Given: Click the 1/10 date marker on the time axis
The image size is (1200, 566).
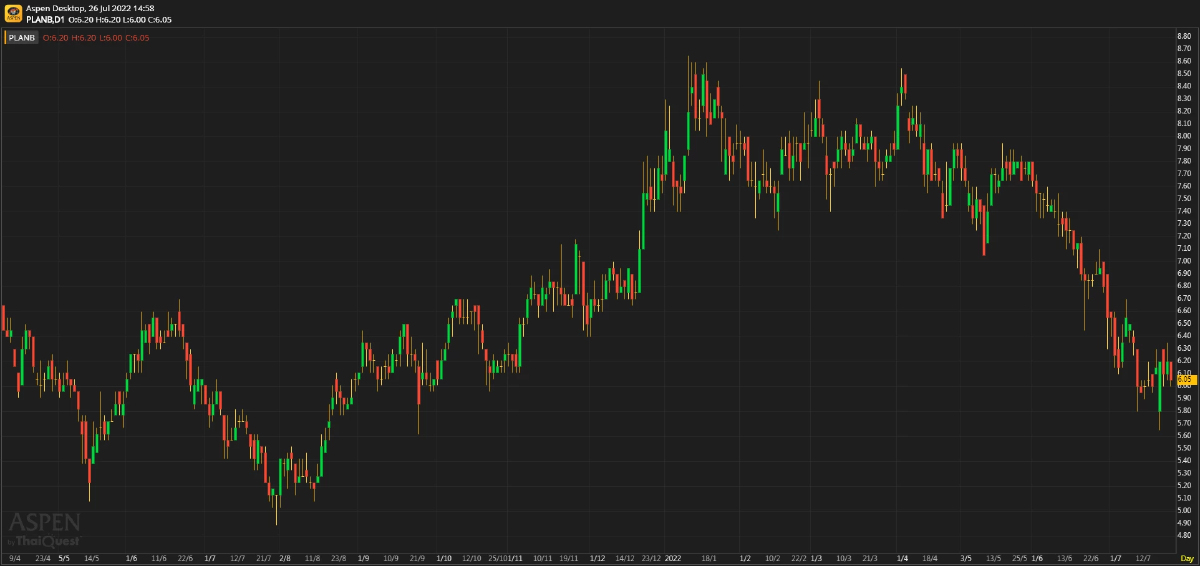Looking at the screenshot, I should click(444, 557).
